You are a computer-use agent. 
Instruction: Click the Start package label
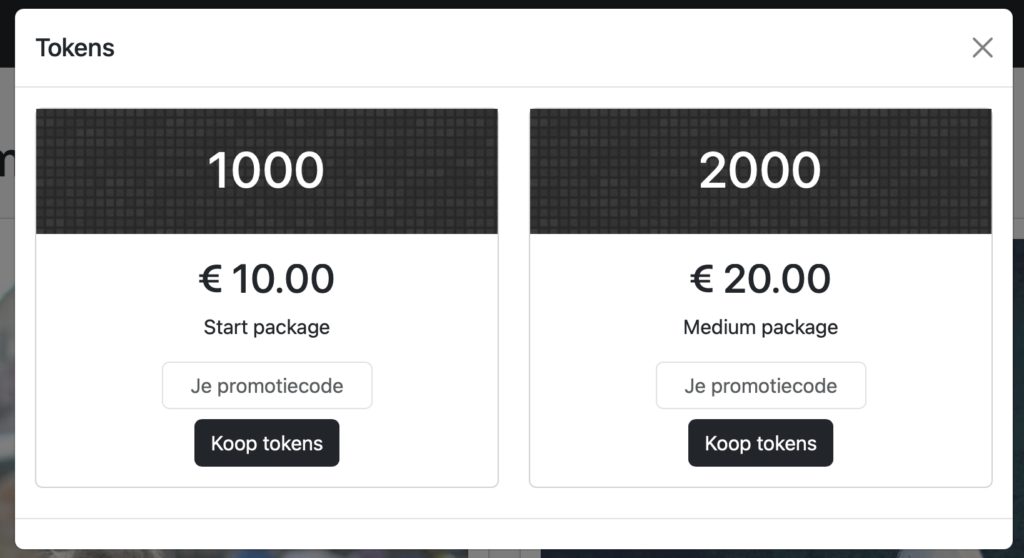pos(266,327)
